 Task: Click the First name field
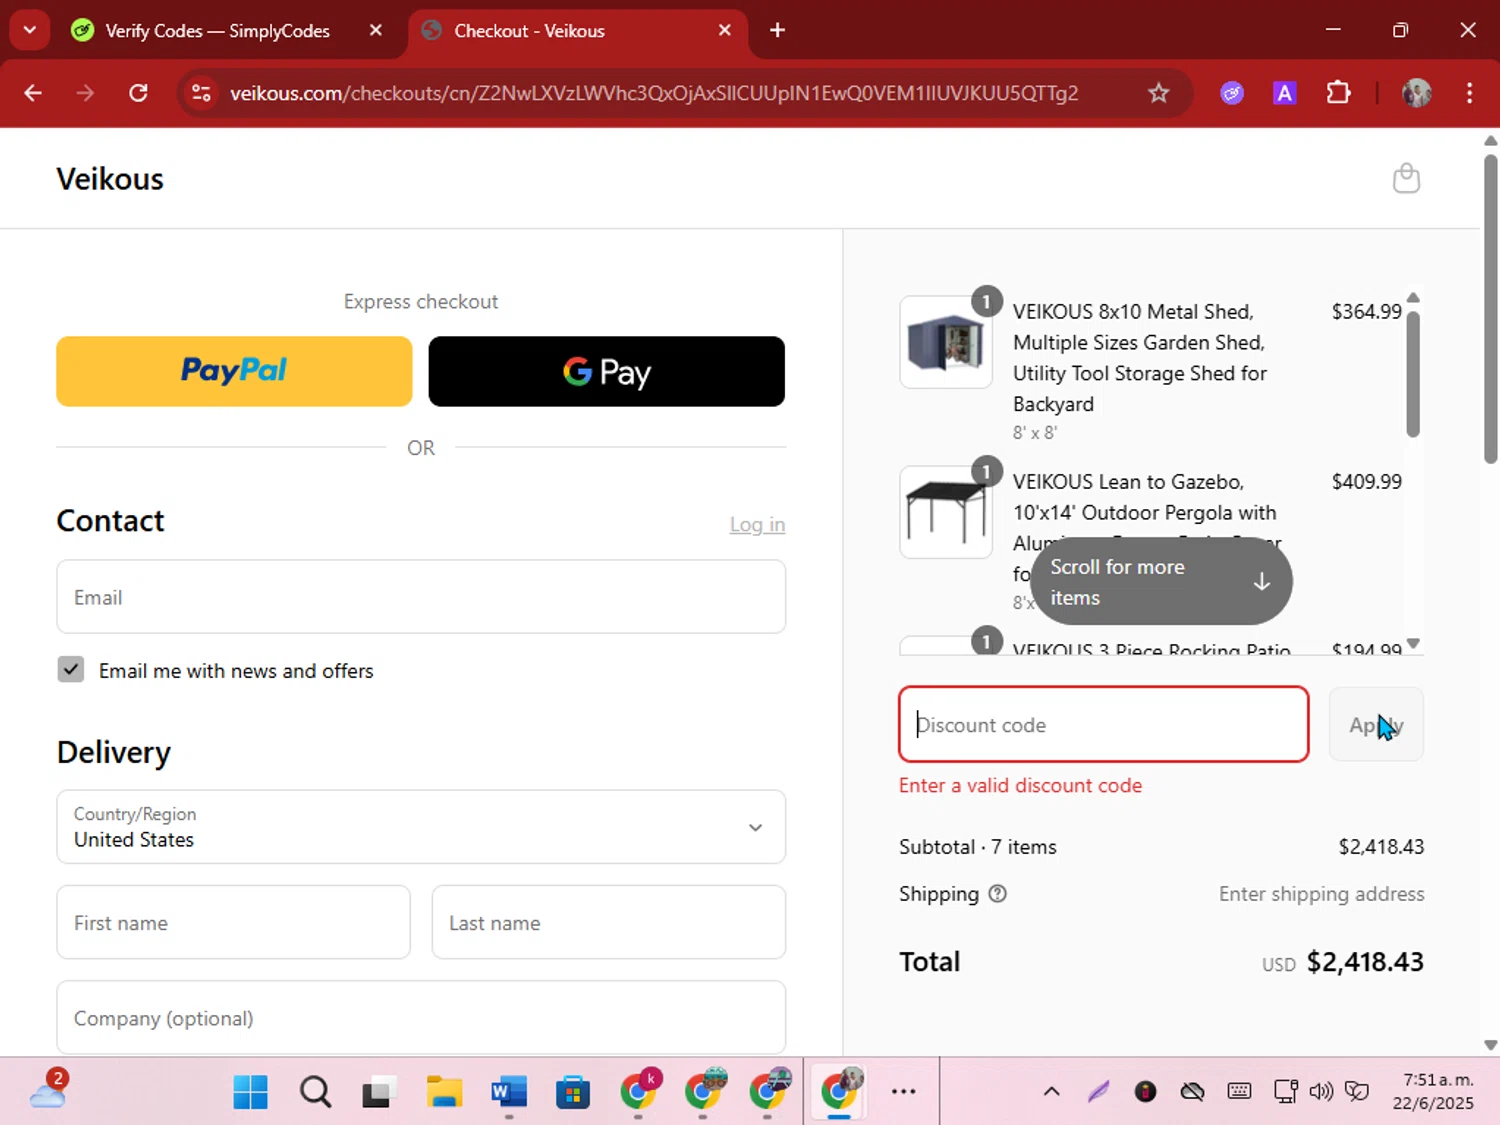coord(234,922)
